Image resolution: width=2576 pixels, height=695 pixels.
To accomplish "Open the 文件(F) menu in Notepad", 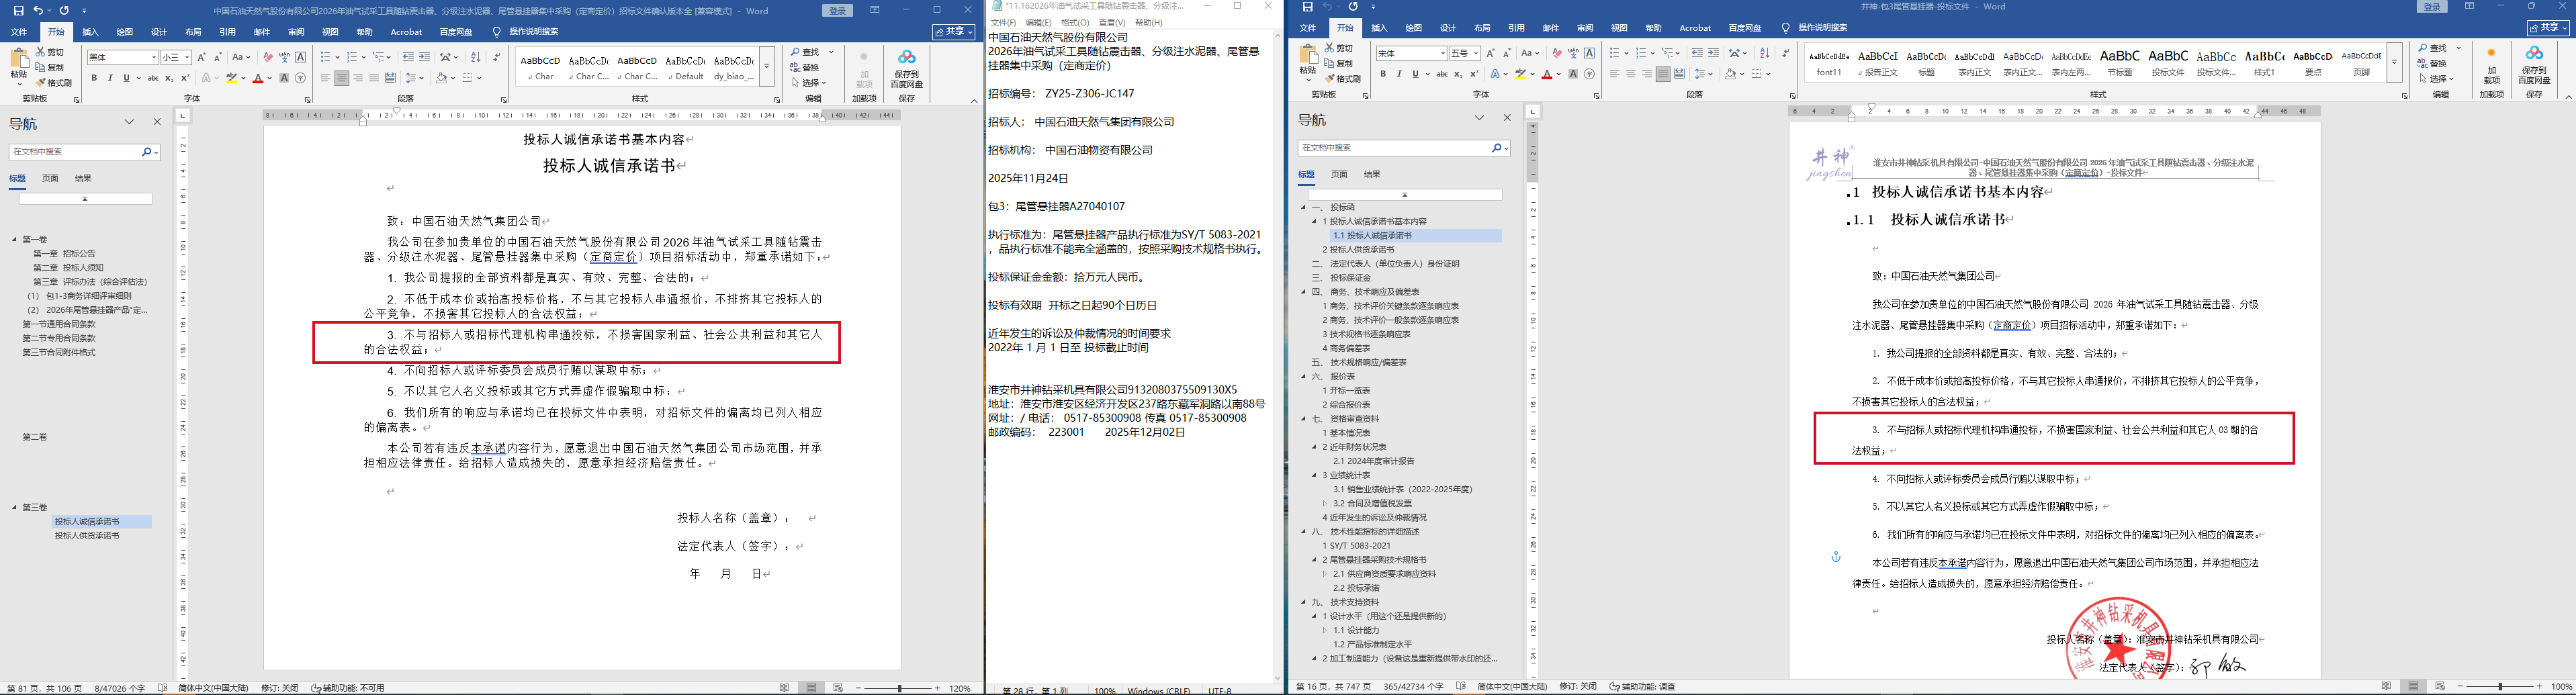I will click(x=1003, y=22).
